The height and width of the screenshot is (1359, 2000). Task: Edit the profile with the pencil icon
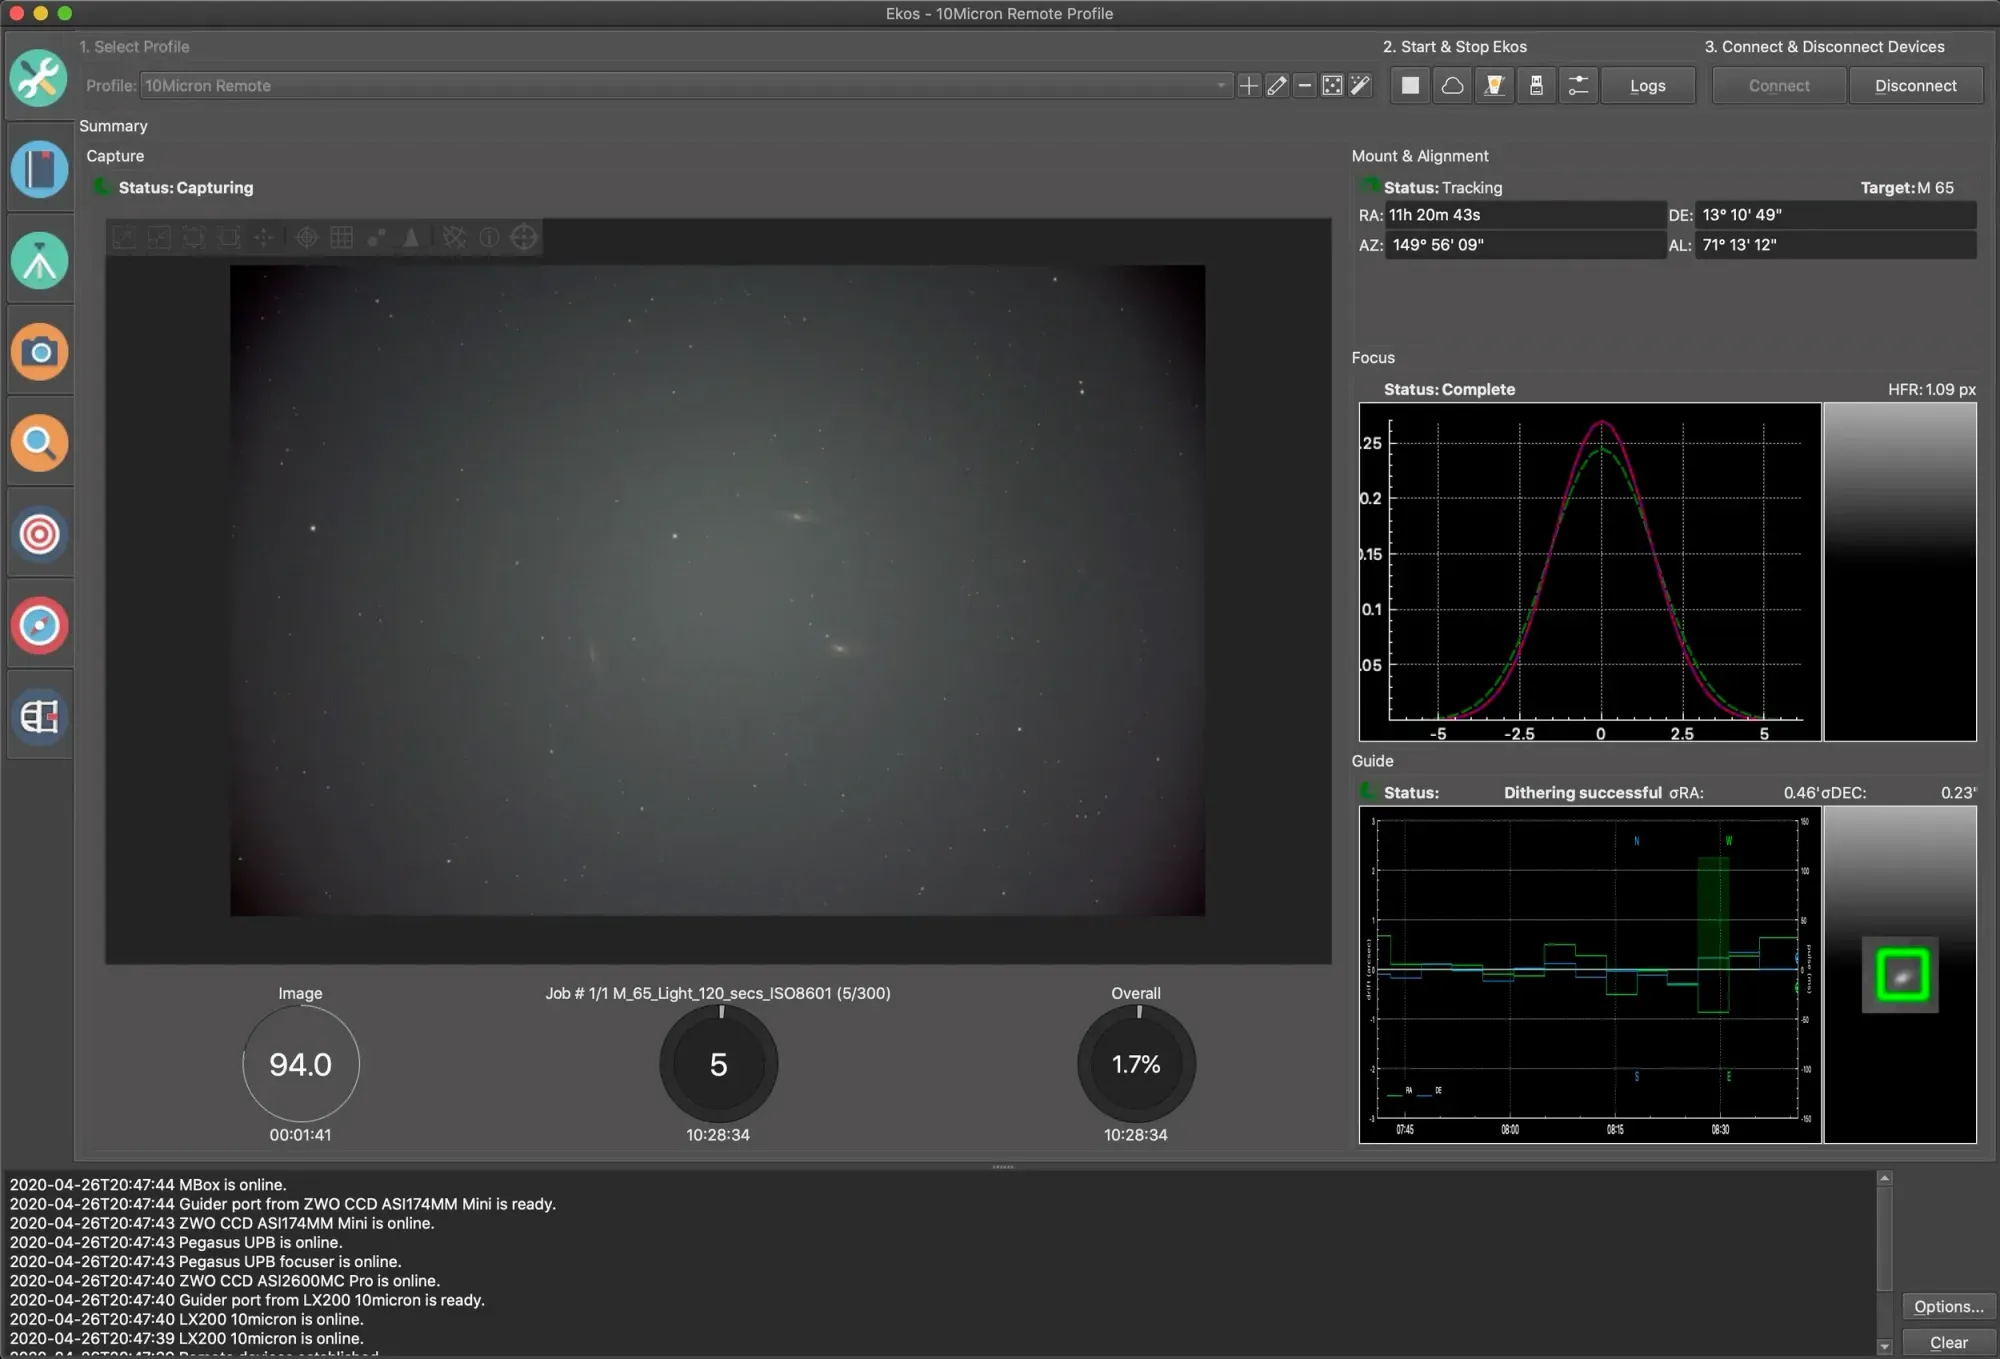[1276, 86]
